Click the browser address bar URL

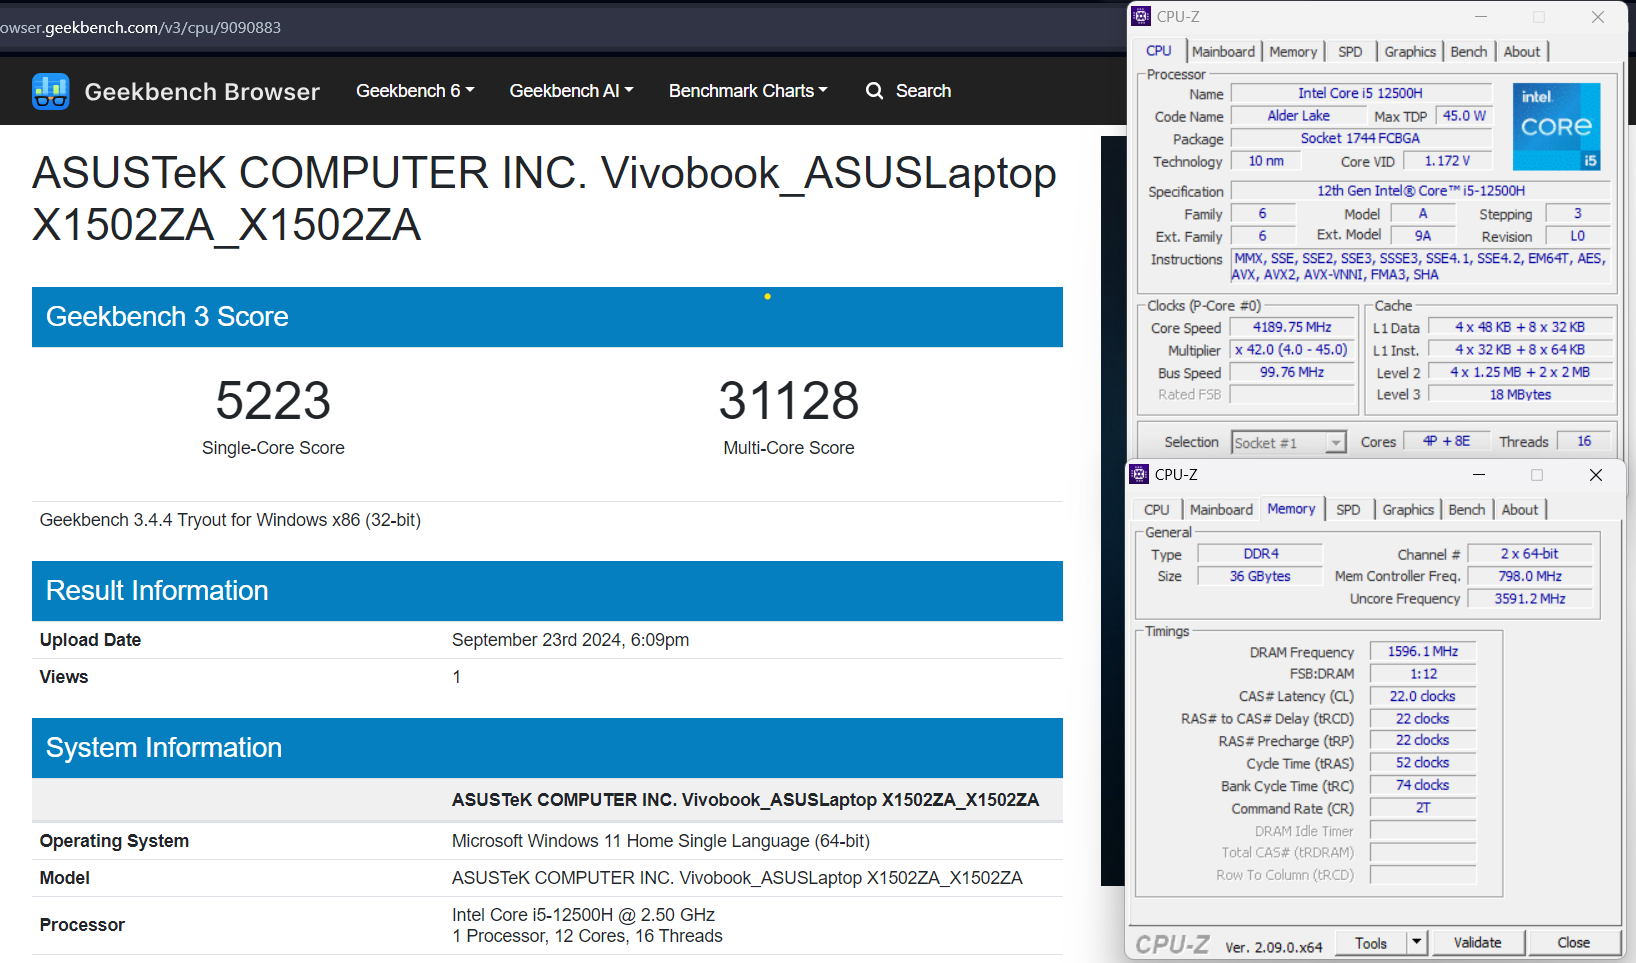tap(140, 27)
